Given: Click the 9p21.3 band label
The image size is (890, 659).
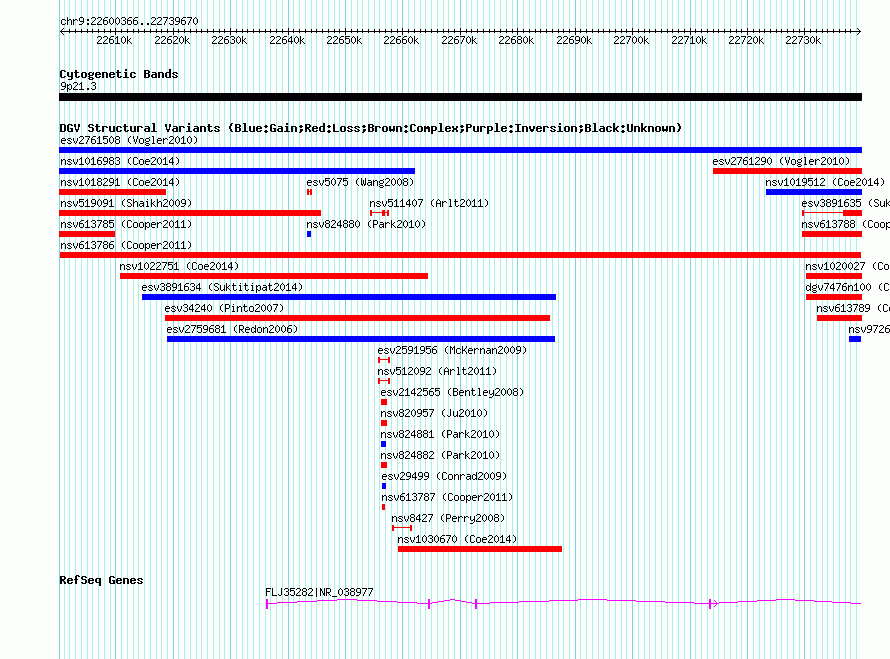Looking at the screenshot, I should [x=78, y=86].
